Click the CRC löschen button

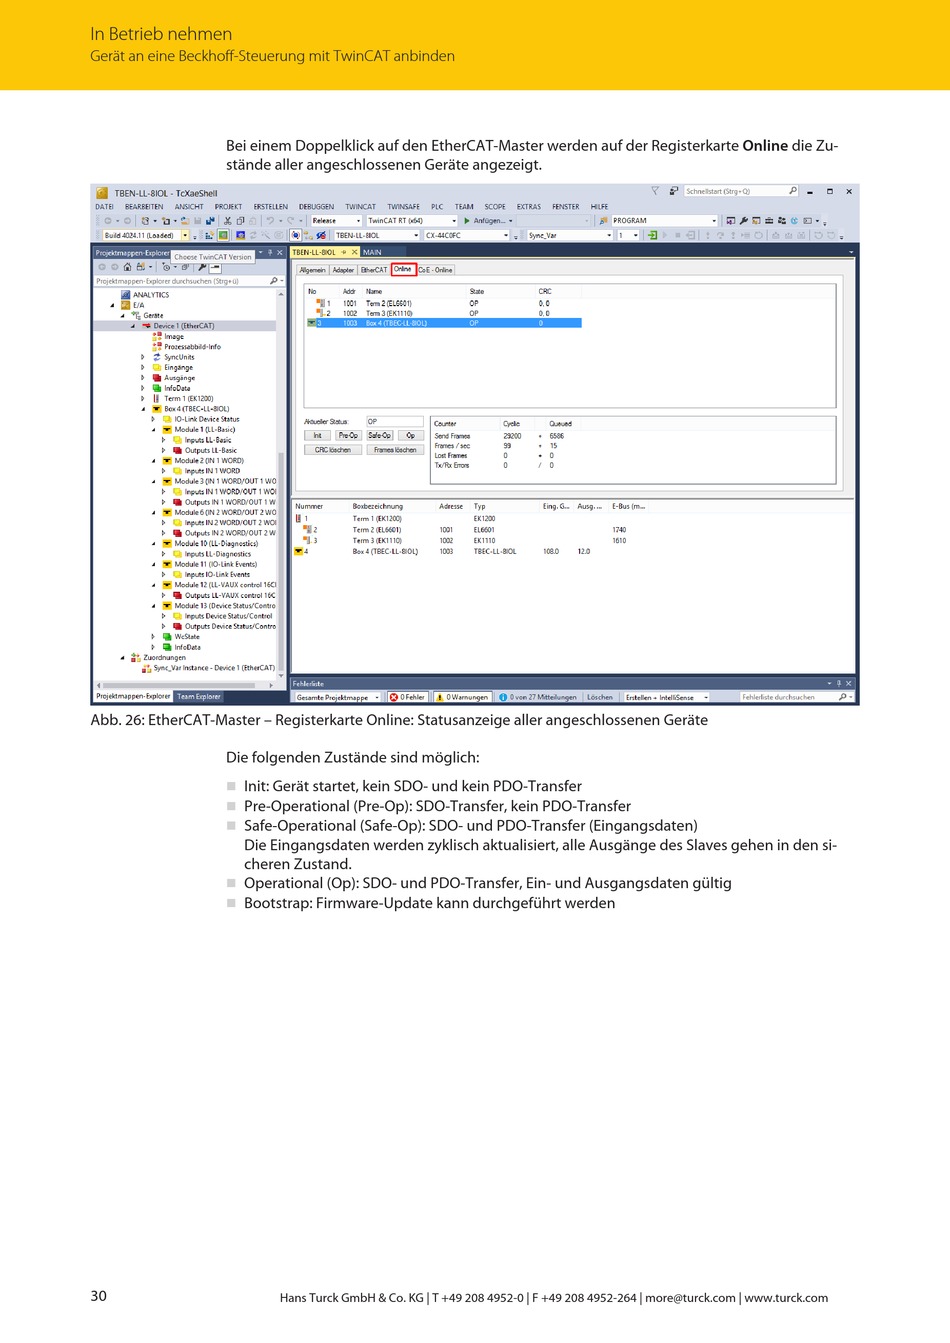[333, 450]
